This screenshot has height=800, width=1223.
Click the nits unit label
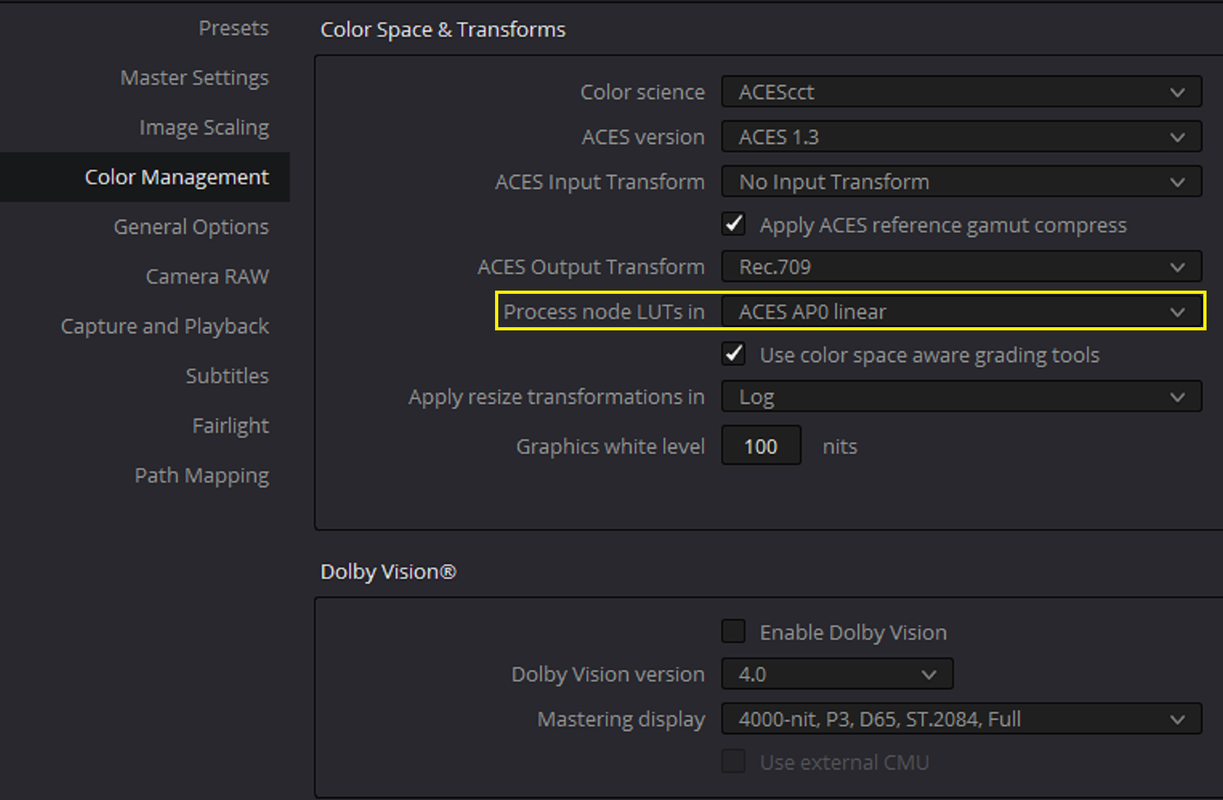coord(840,447)
